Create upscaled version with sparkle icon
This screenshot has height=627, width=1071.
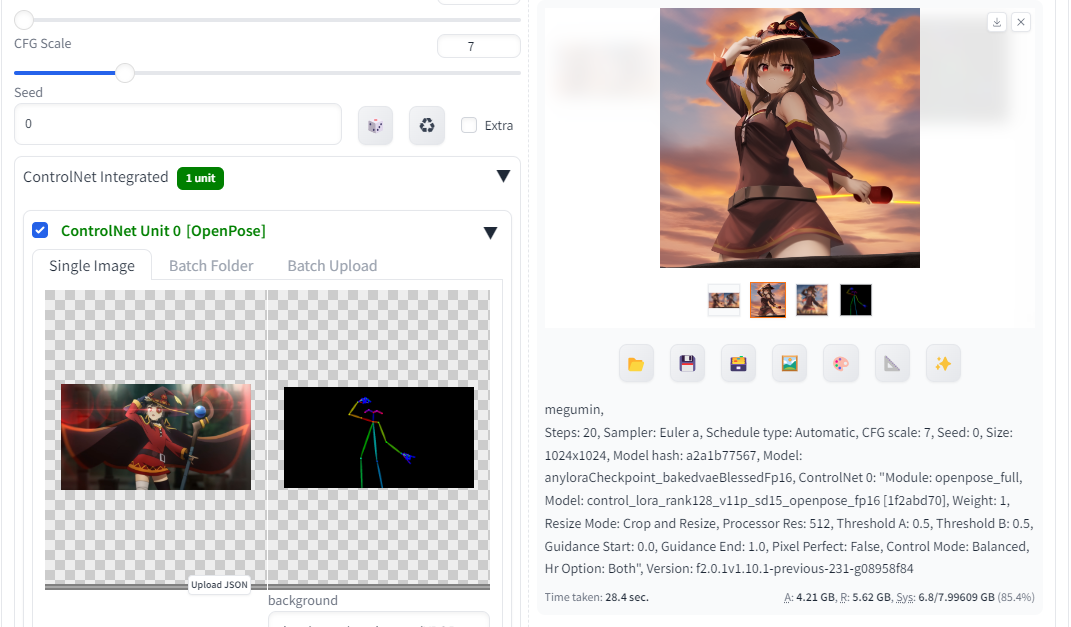[943, 363]
